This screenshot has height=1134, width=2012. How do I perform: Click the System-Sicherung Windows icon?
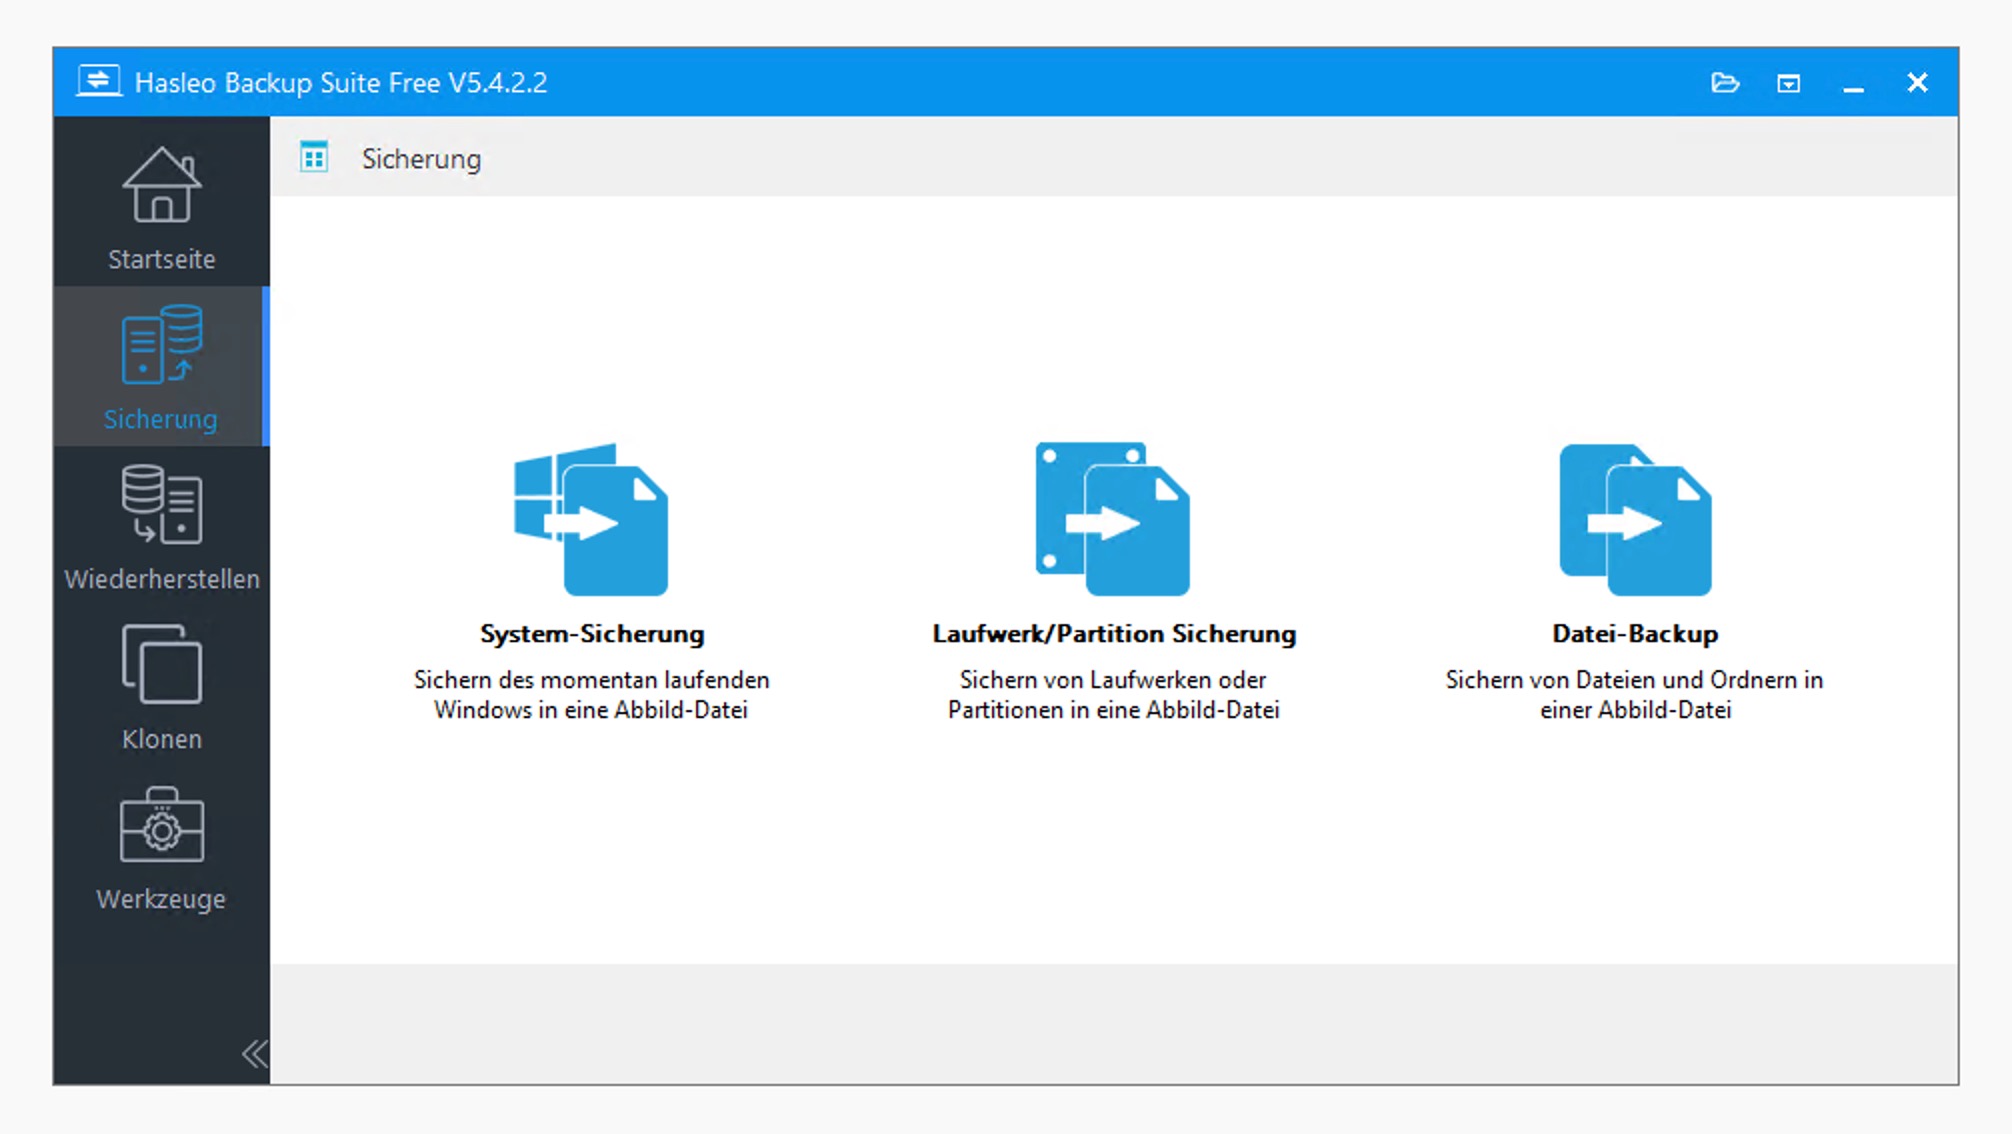coord(591,519)
